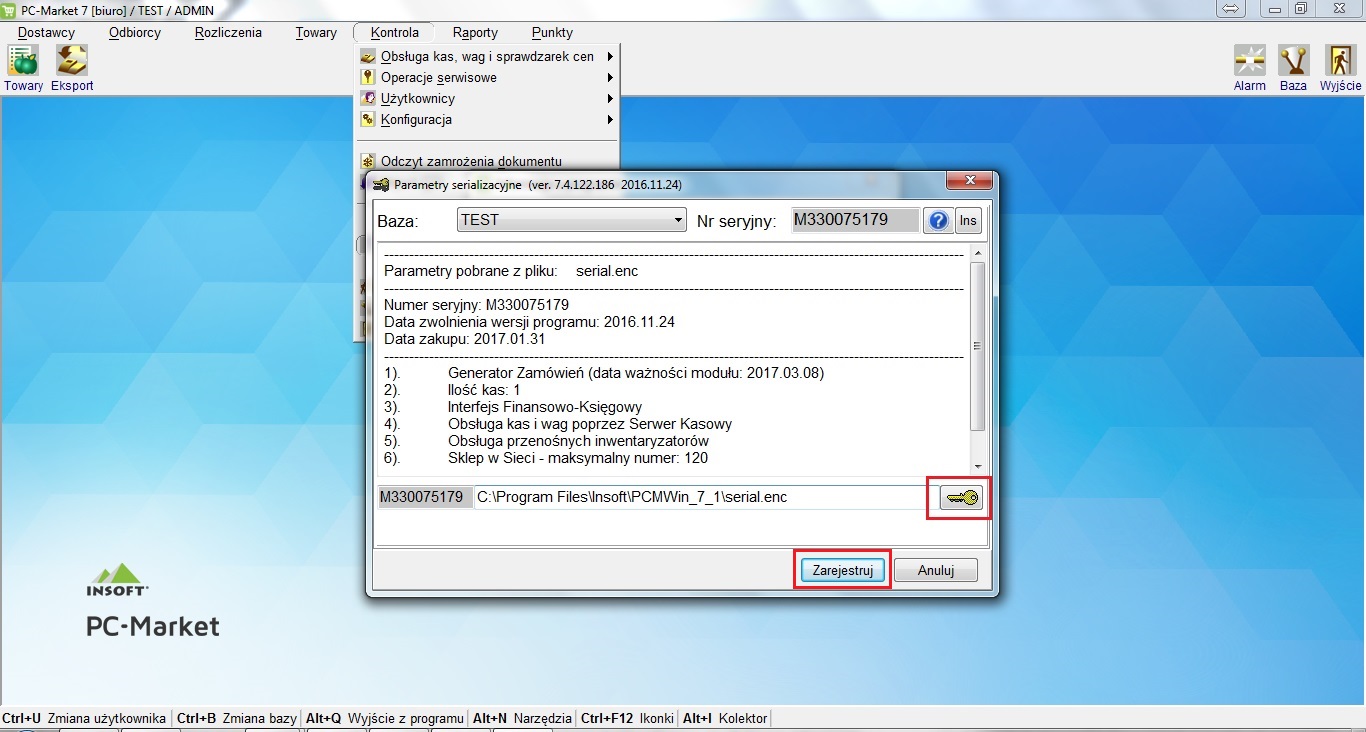The height and width of the screenshot is (732, 1366).
Task: Expand the 'Obsługa kas, wag i sprawdzarek cen' submenu
Action: (x=487, y=57)
